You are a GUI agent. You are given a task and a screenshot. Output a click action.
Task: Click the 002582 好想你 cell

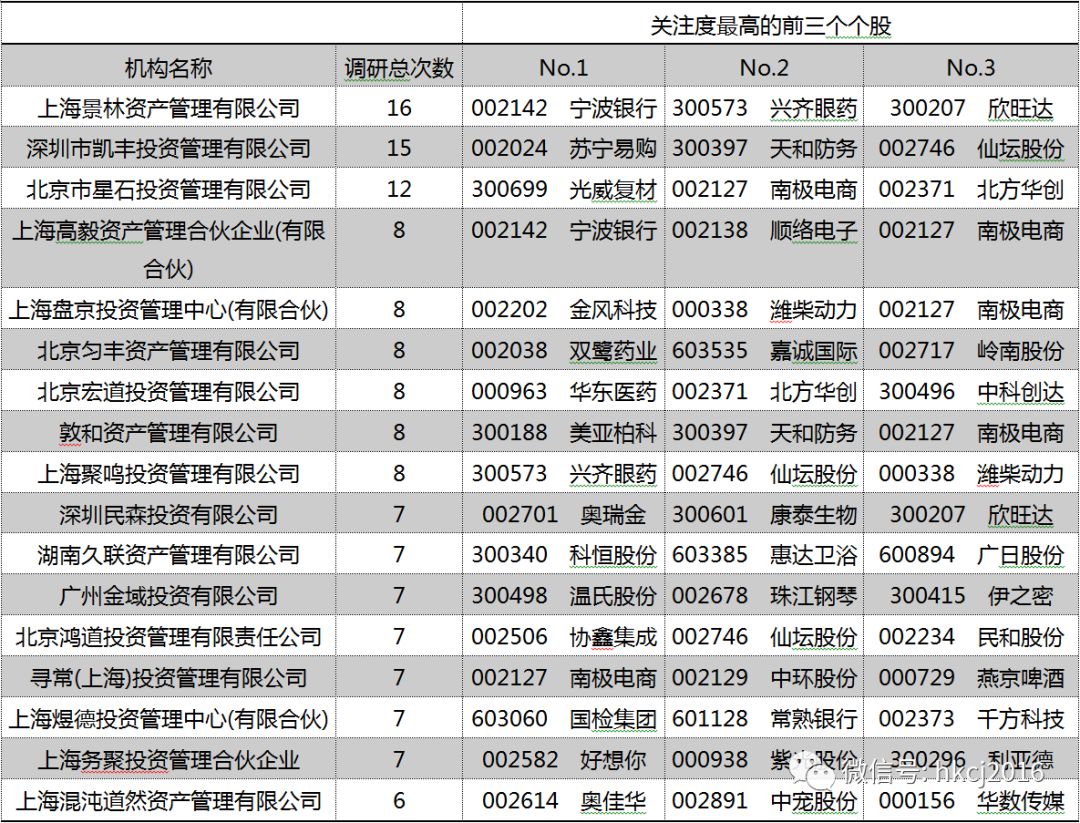coord(563,759)
